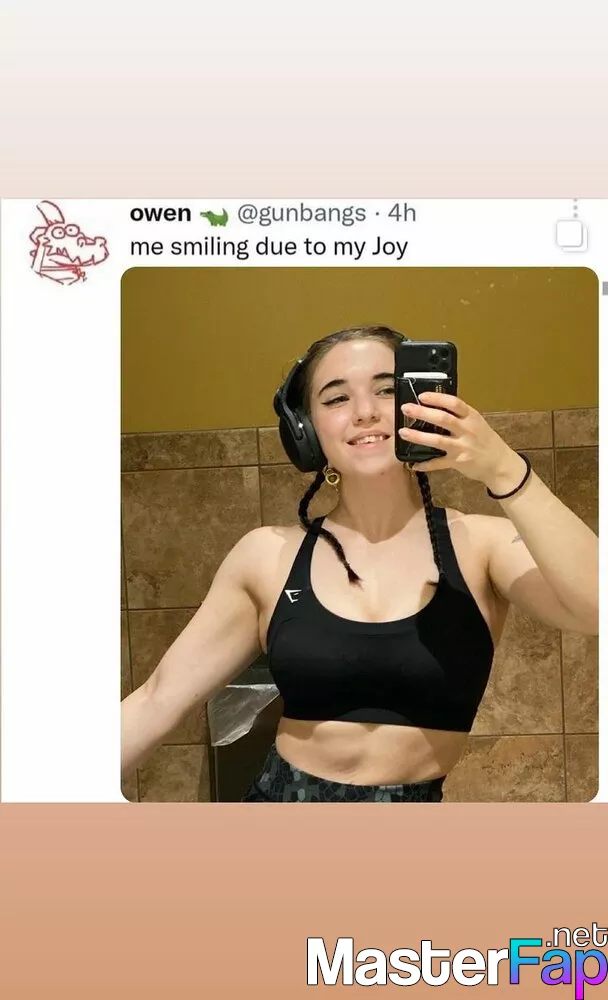This screenshot has width=608, height=1000.
Task: Click the white logo on the black top
Action: tap(292, 596)
